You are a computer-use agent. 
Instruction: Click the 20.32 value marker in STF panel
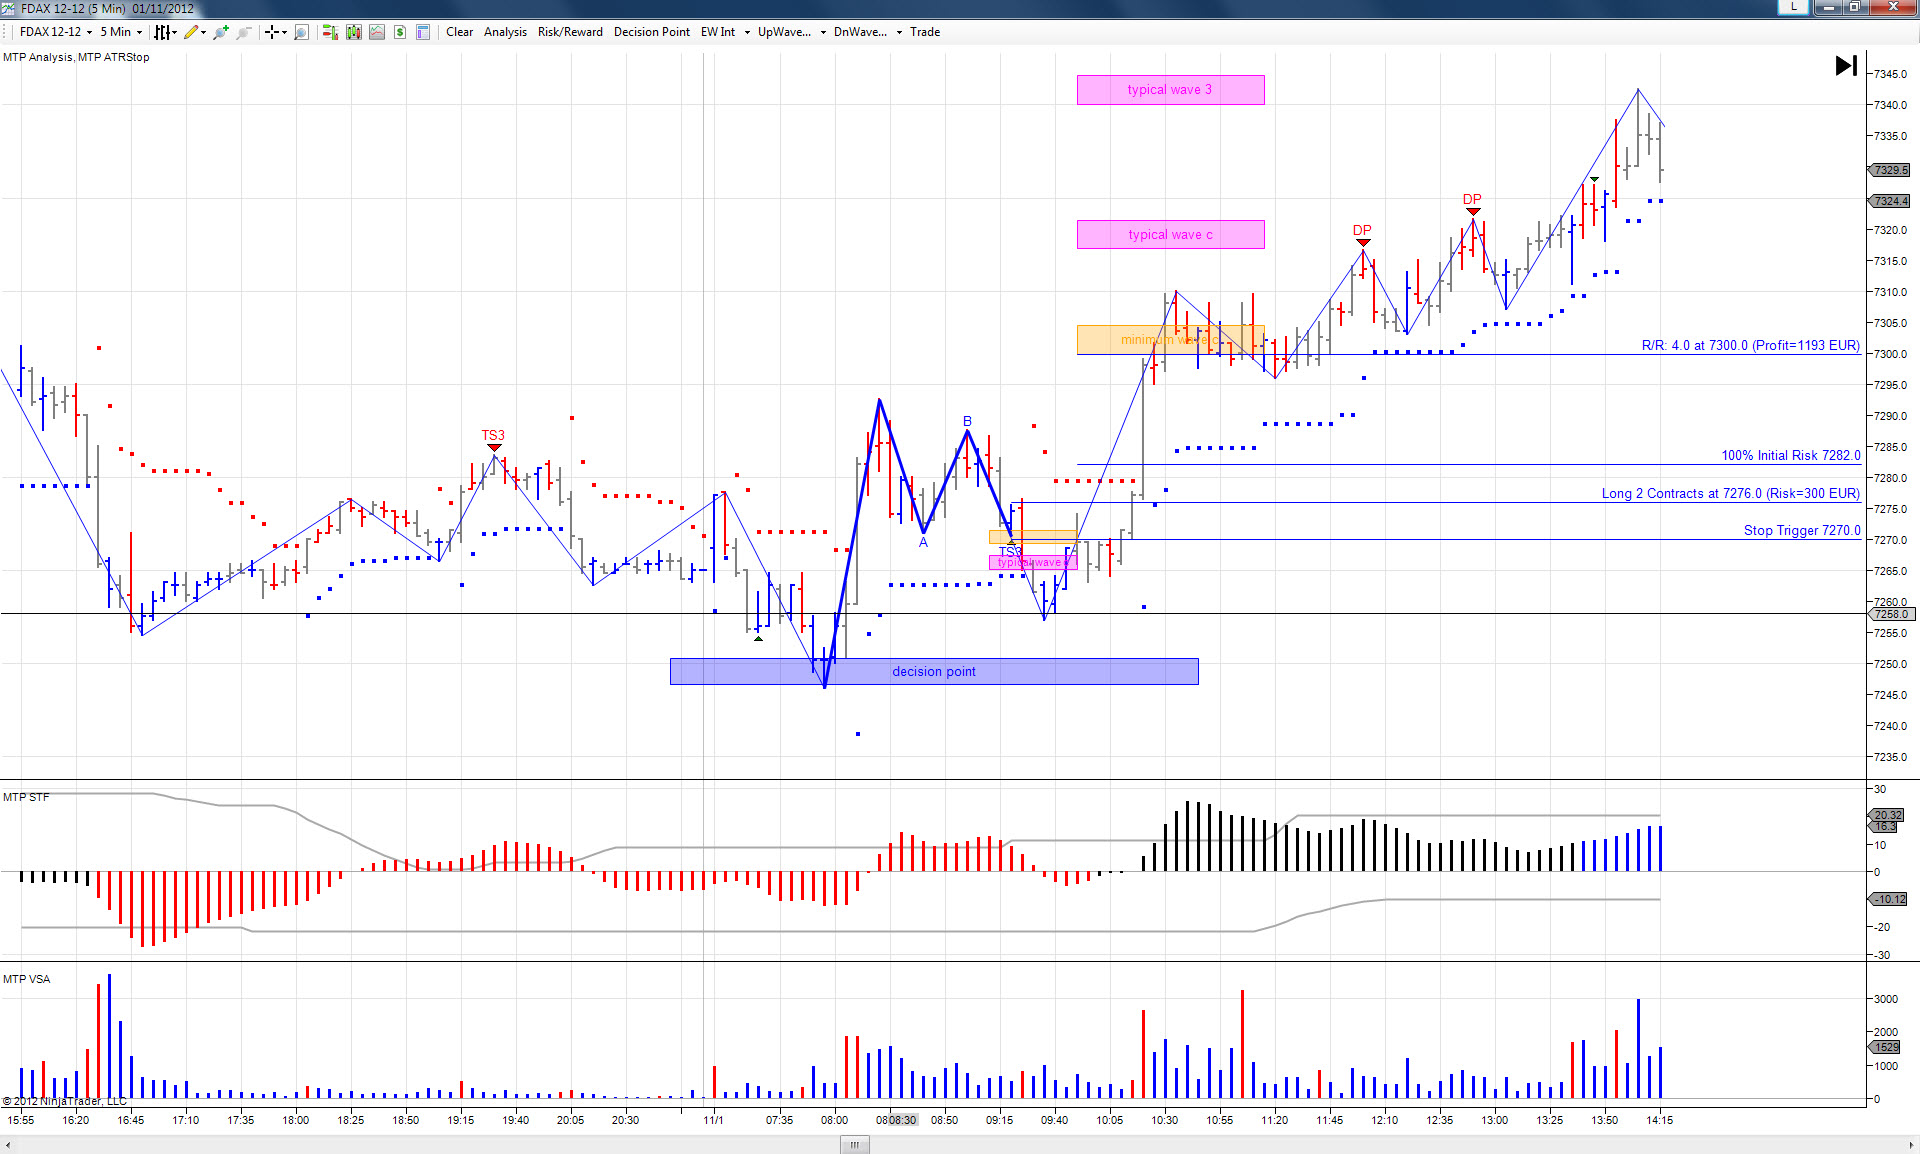pyautogui.click(x=1887, y=815)
